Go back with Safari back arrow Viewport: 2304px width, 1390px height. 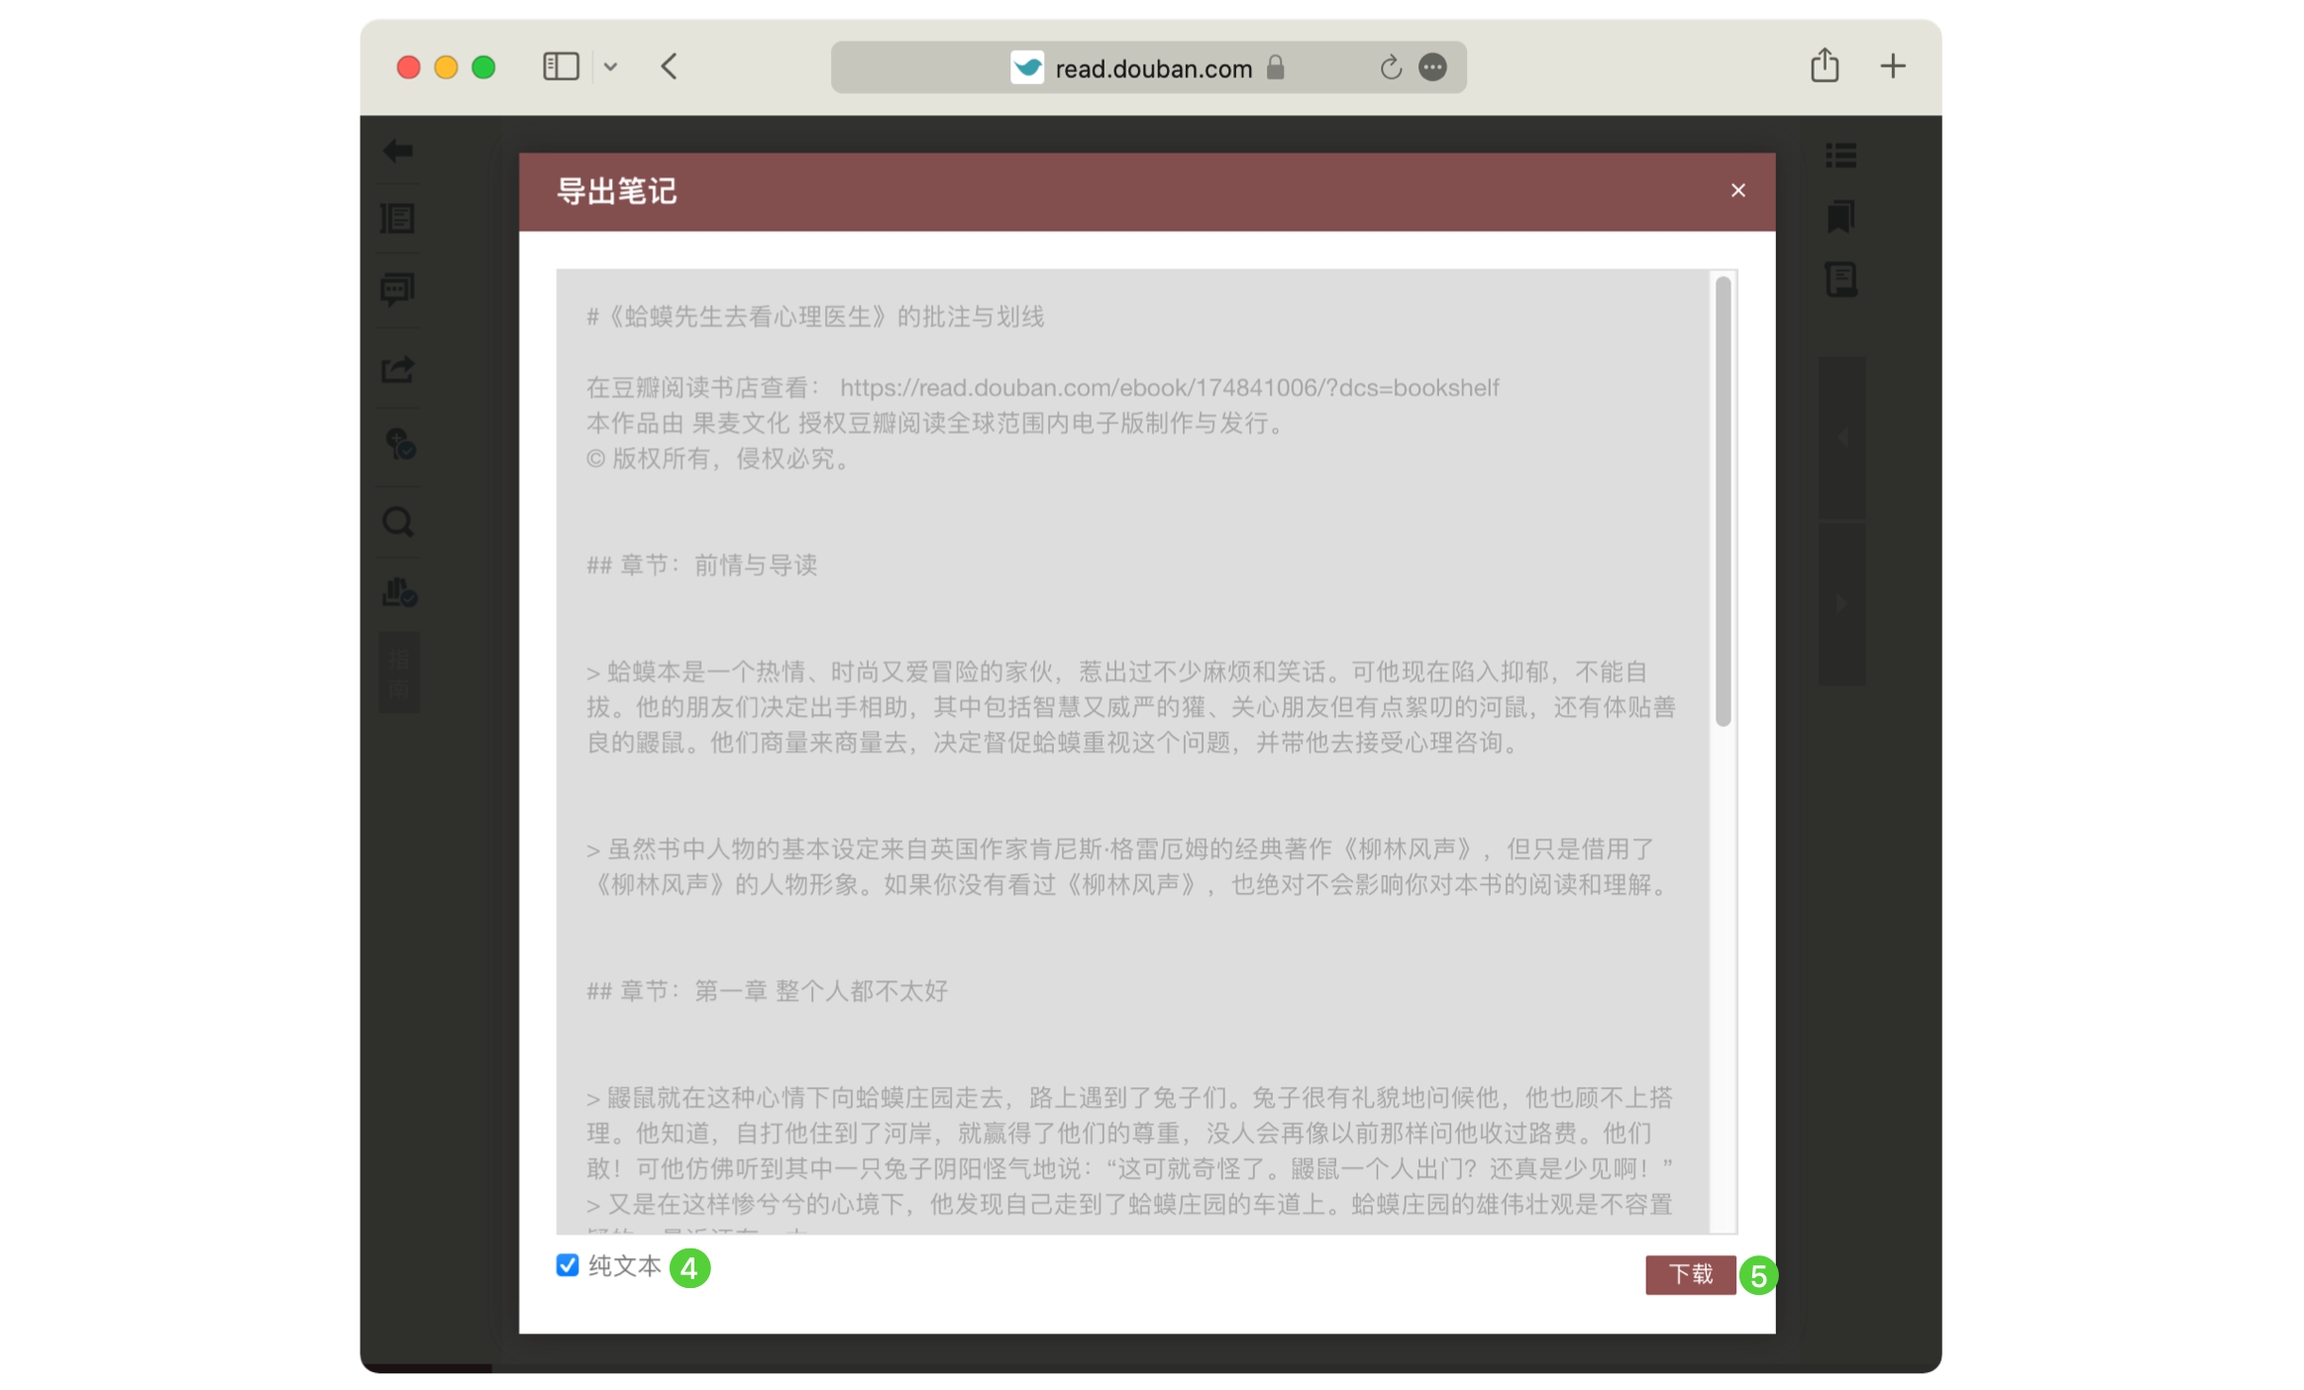click(x=670, y=67)
